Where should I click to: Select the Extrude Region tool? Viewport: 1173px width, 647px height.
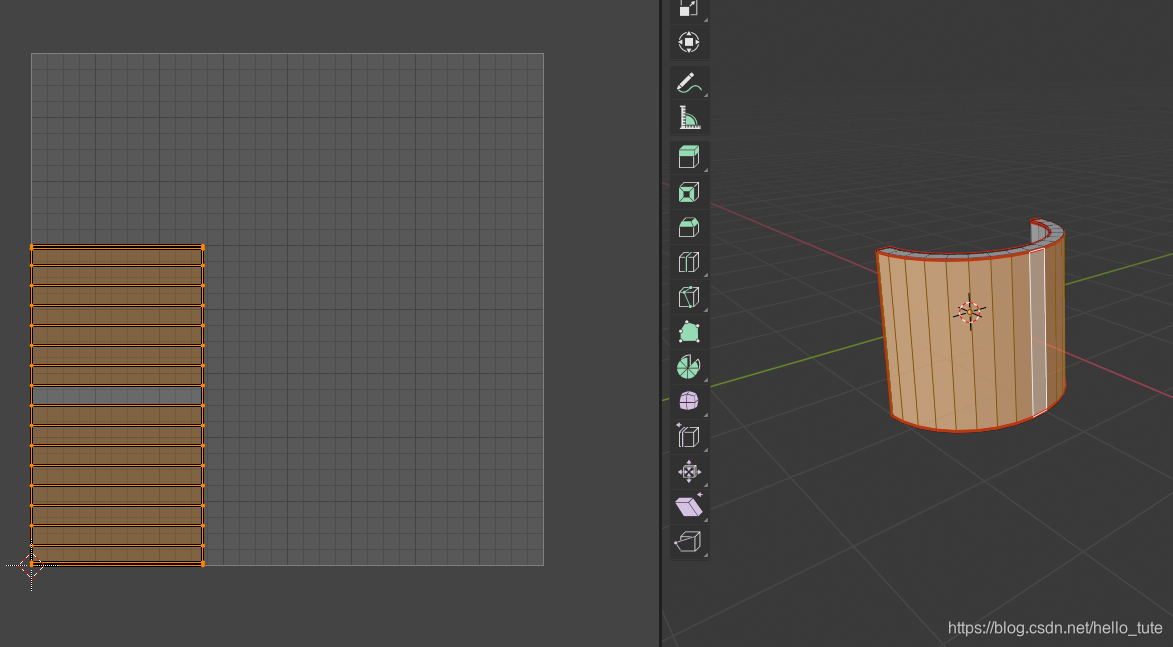tap(689, 157)
